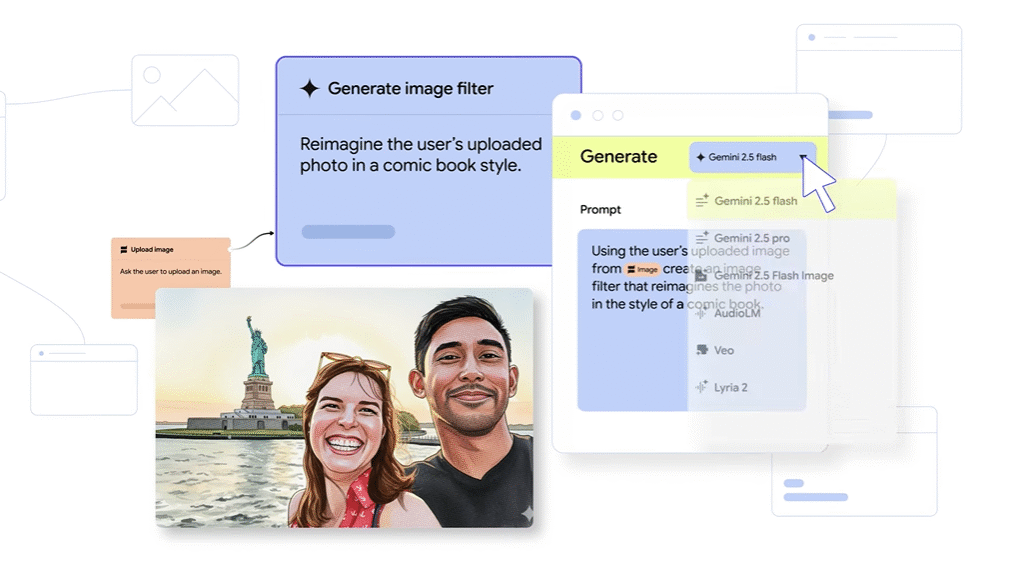Click the Veo video model icon
The image size is (1024, 571).
point(702,350)
